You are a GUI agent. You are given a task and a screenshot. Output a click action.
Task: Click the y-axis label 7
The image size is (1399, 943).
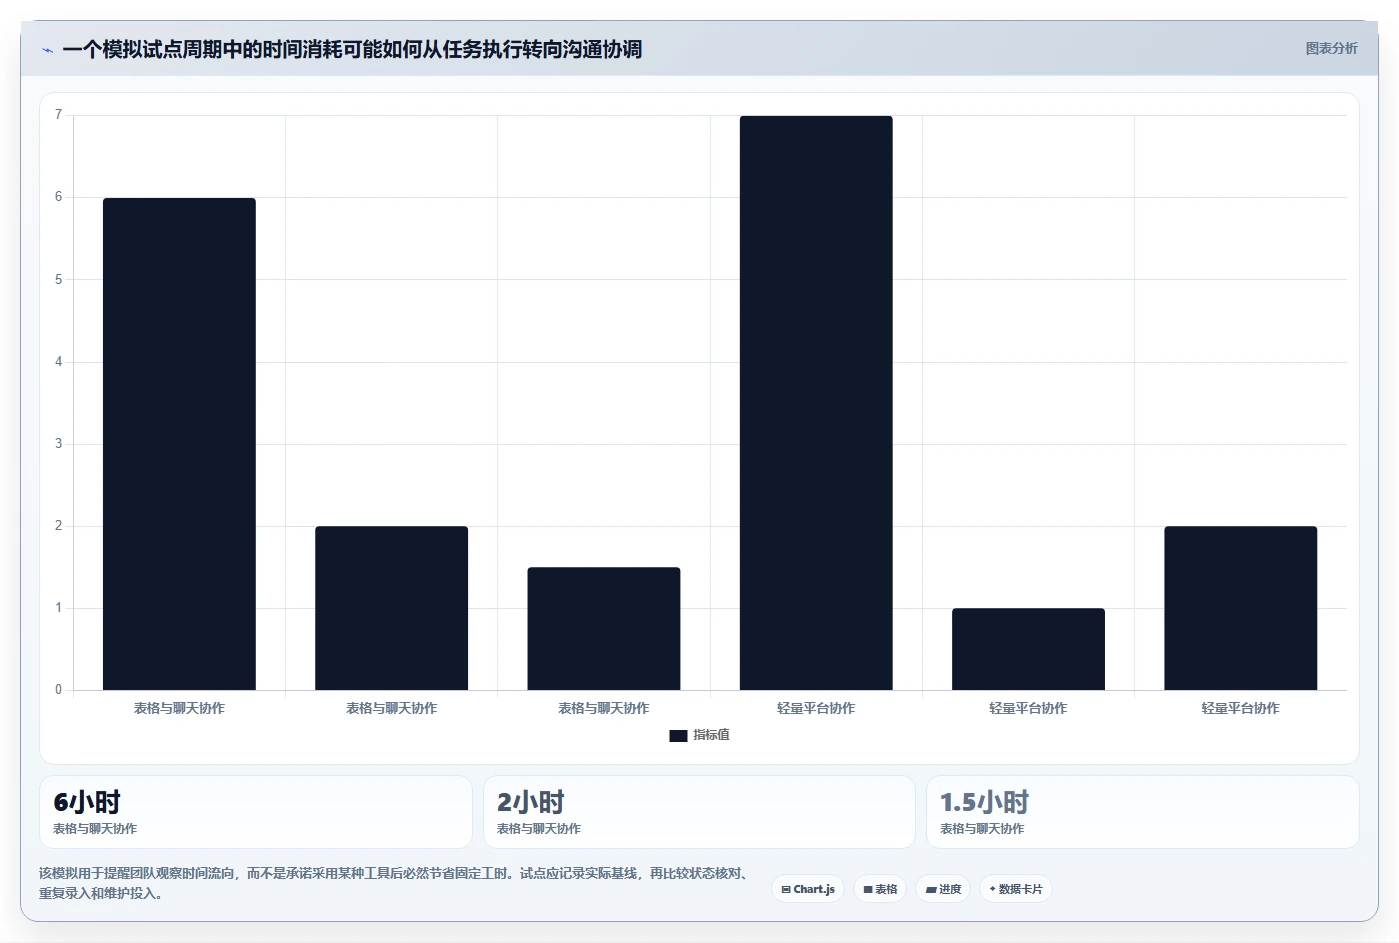click(x=58, y=115)
